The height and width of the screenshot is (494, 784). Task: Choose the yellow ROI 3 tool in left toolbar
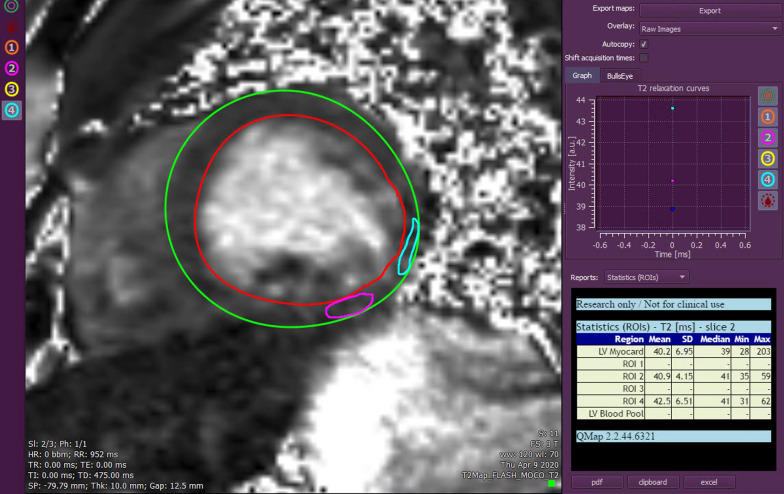tap(12, 89)
